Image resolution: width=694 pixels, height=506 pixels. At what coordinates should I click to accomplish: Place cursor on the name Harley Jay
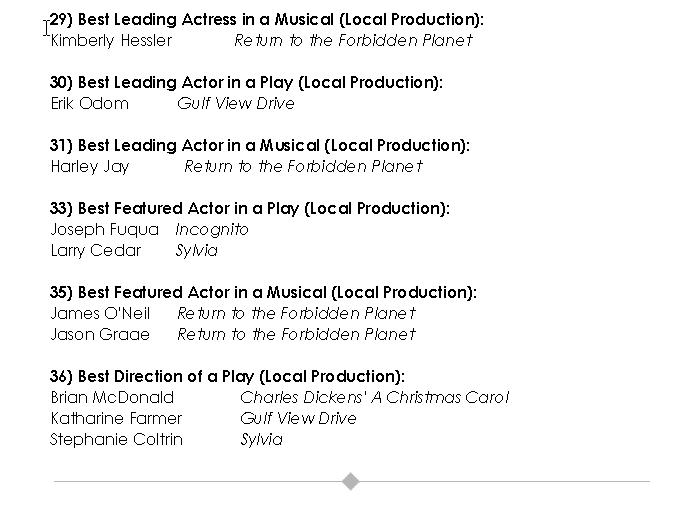coord(90,166)
